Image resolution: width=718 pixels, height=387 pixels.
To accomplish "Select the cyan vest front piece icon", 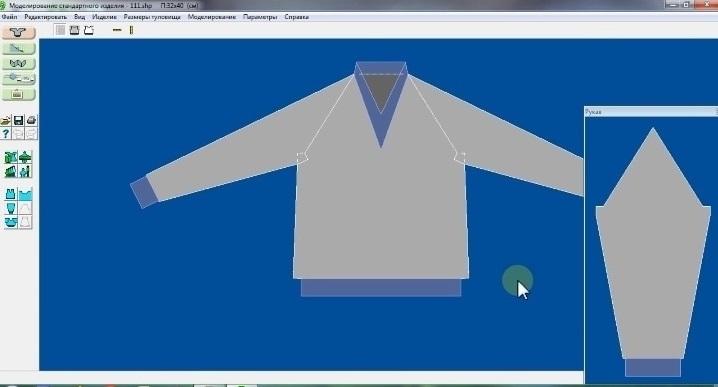I will click(x=11, y=194).
